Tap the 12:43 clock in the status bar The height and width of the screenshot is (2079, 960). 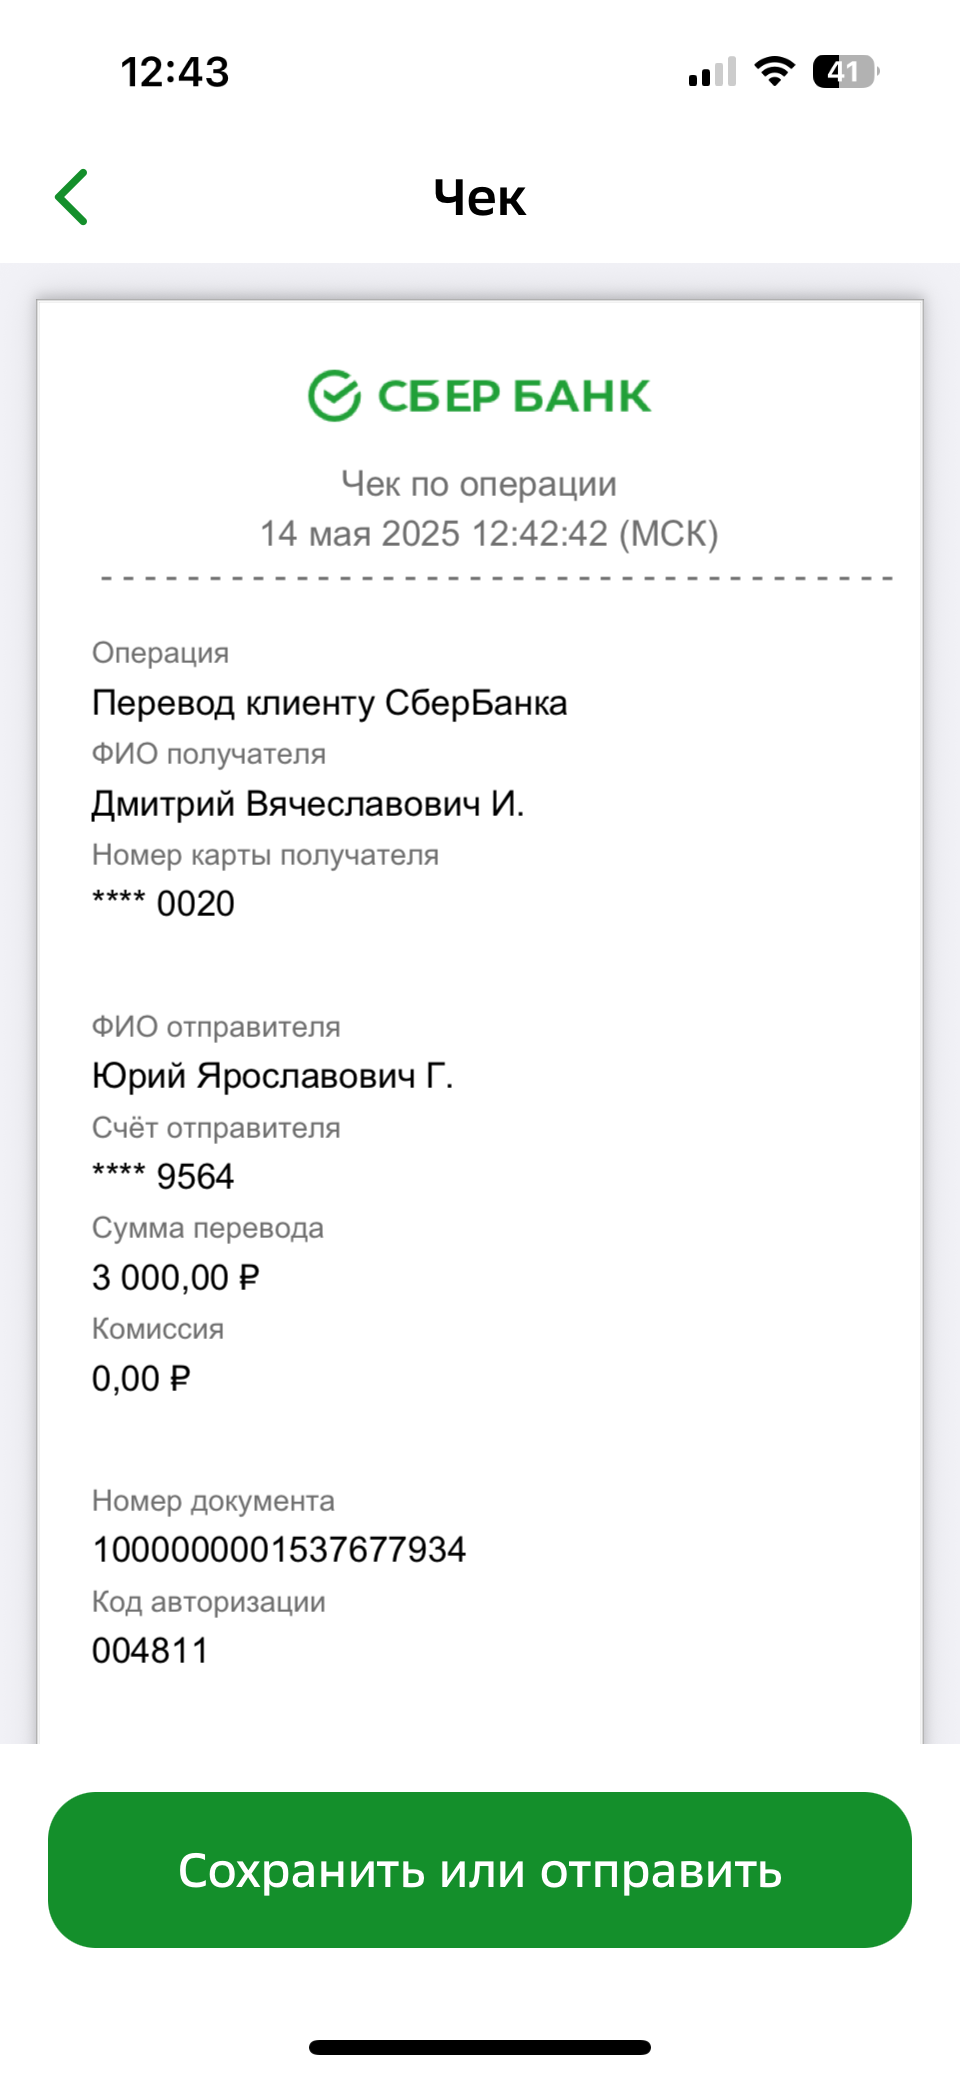(175, 72)
